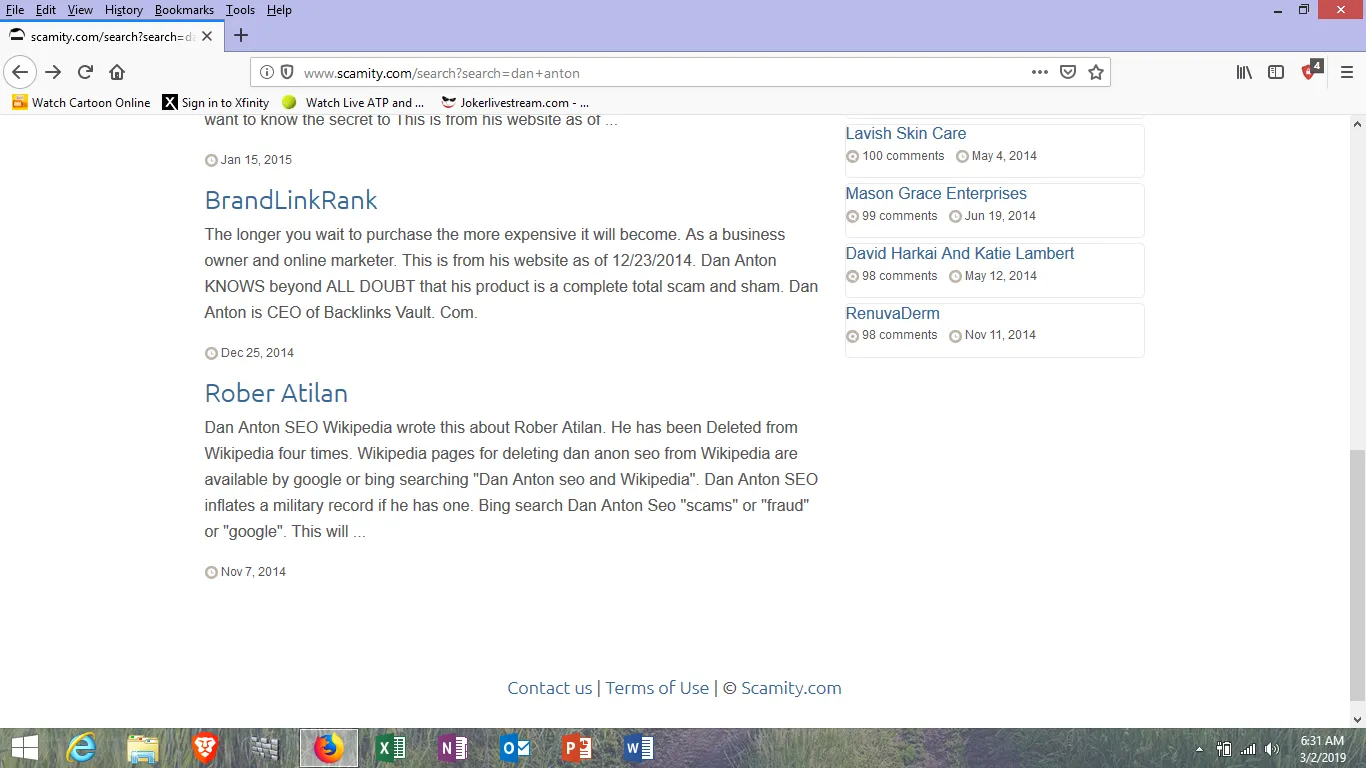This screenshot has width=1366, height=768.
Task: Bookmark this page with the star
Action: pyautogui.click(x=1096, y=72)
